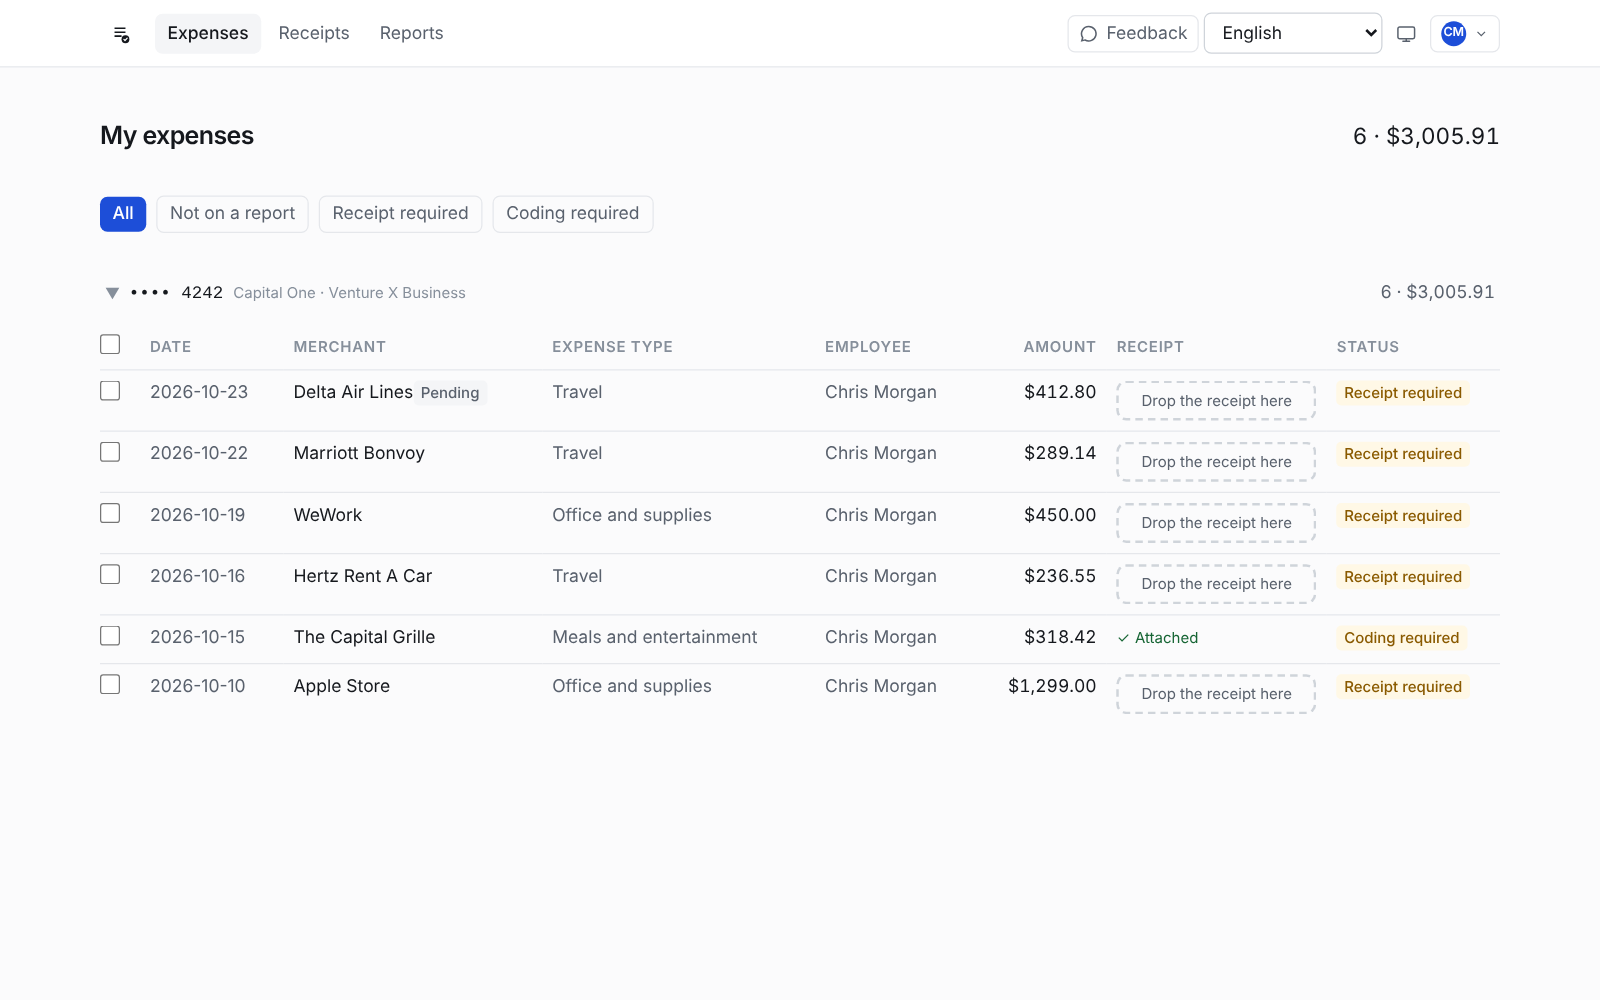Click the Feedback button

coord(1132,34)
